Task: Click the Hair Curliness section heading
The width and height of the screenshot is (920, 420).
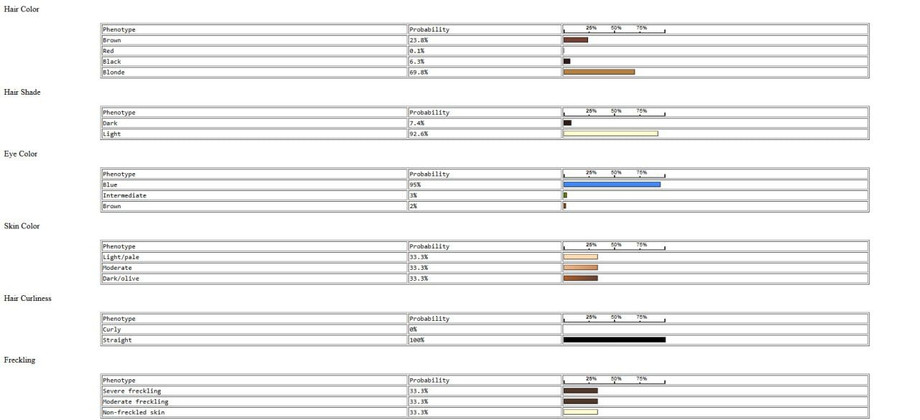Action: (27, 298)
